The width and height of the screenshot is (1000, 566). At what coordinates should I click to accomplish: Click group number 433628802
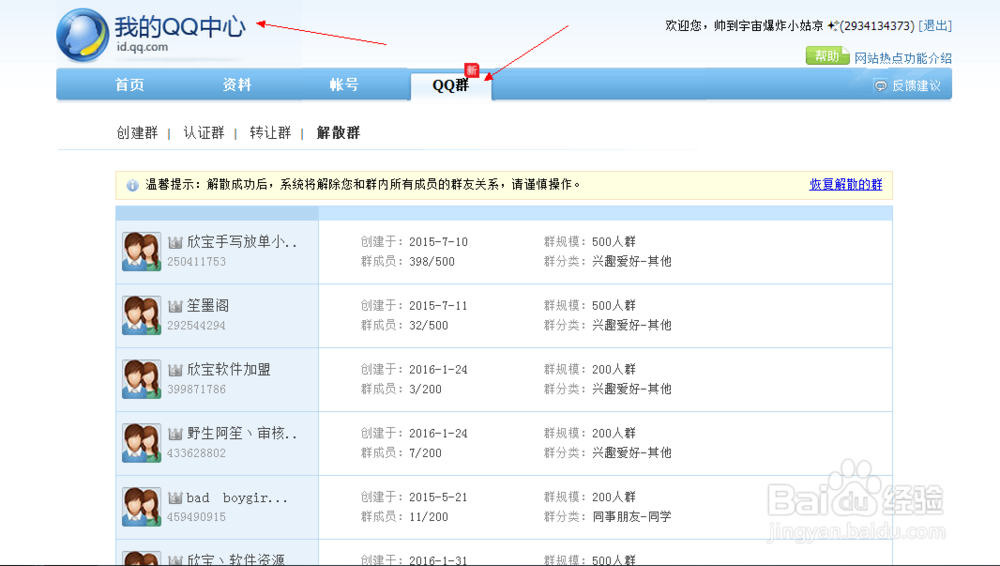(x=196, y=453)
